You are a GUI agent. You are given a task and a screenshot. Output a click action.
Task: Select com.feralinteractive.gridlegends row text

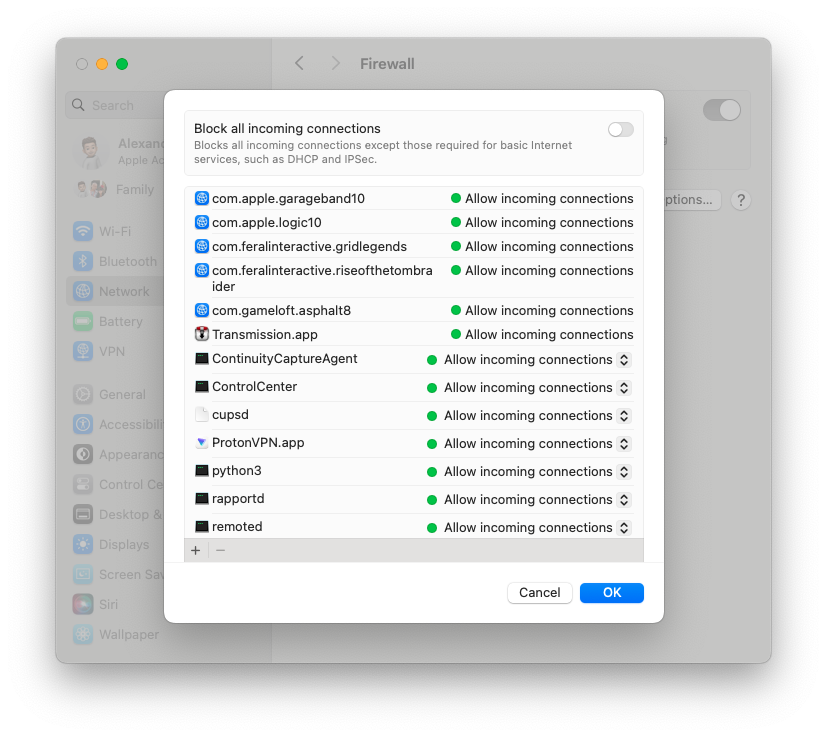click(309, 246)
